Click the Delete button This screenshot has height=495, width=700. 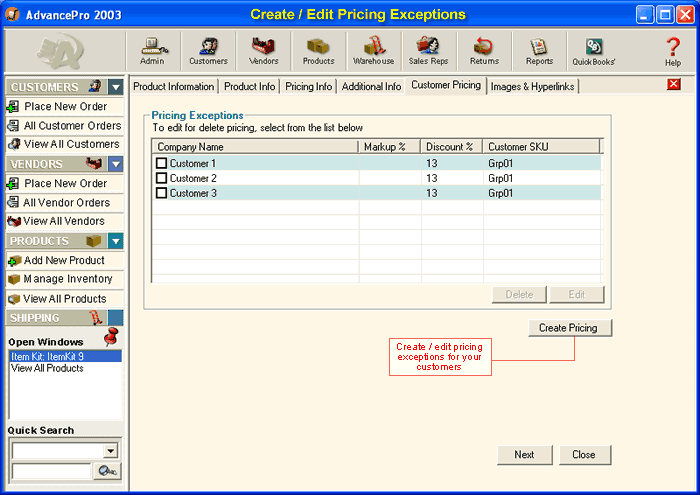click(519, 295)
